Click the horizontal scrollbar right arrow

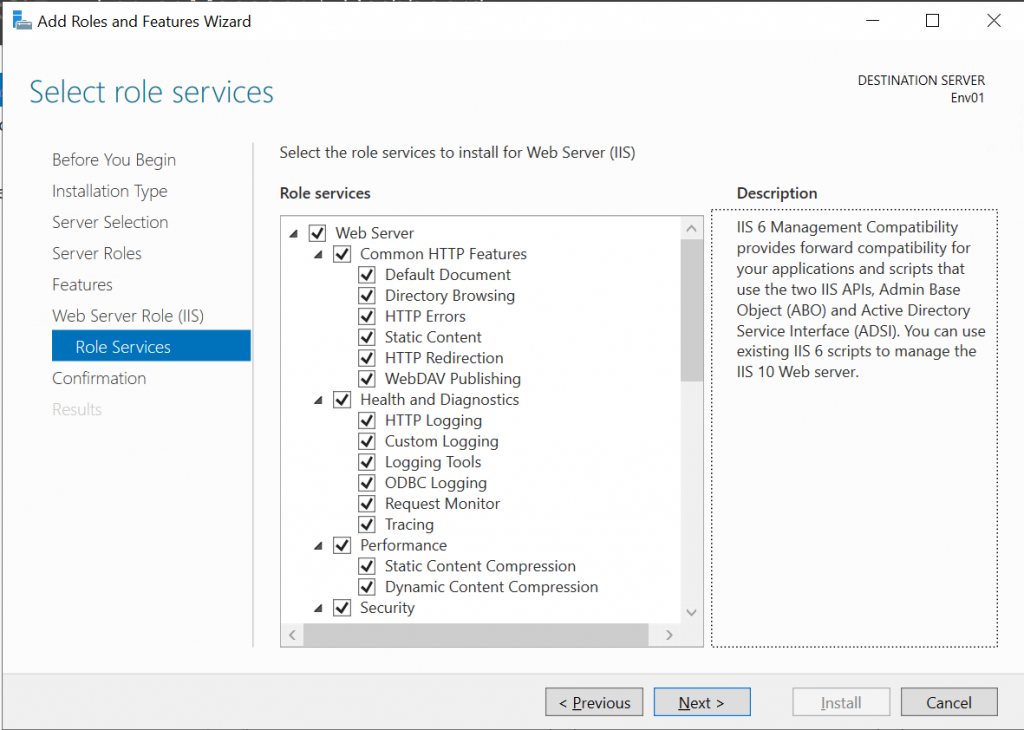click(669, 635)
